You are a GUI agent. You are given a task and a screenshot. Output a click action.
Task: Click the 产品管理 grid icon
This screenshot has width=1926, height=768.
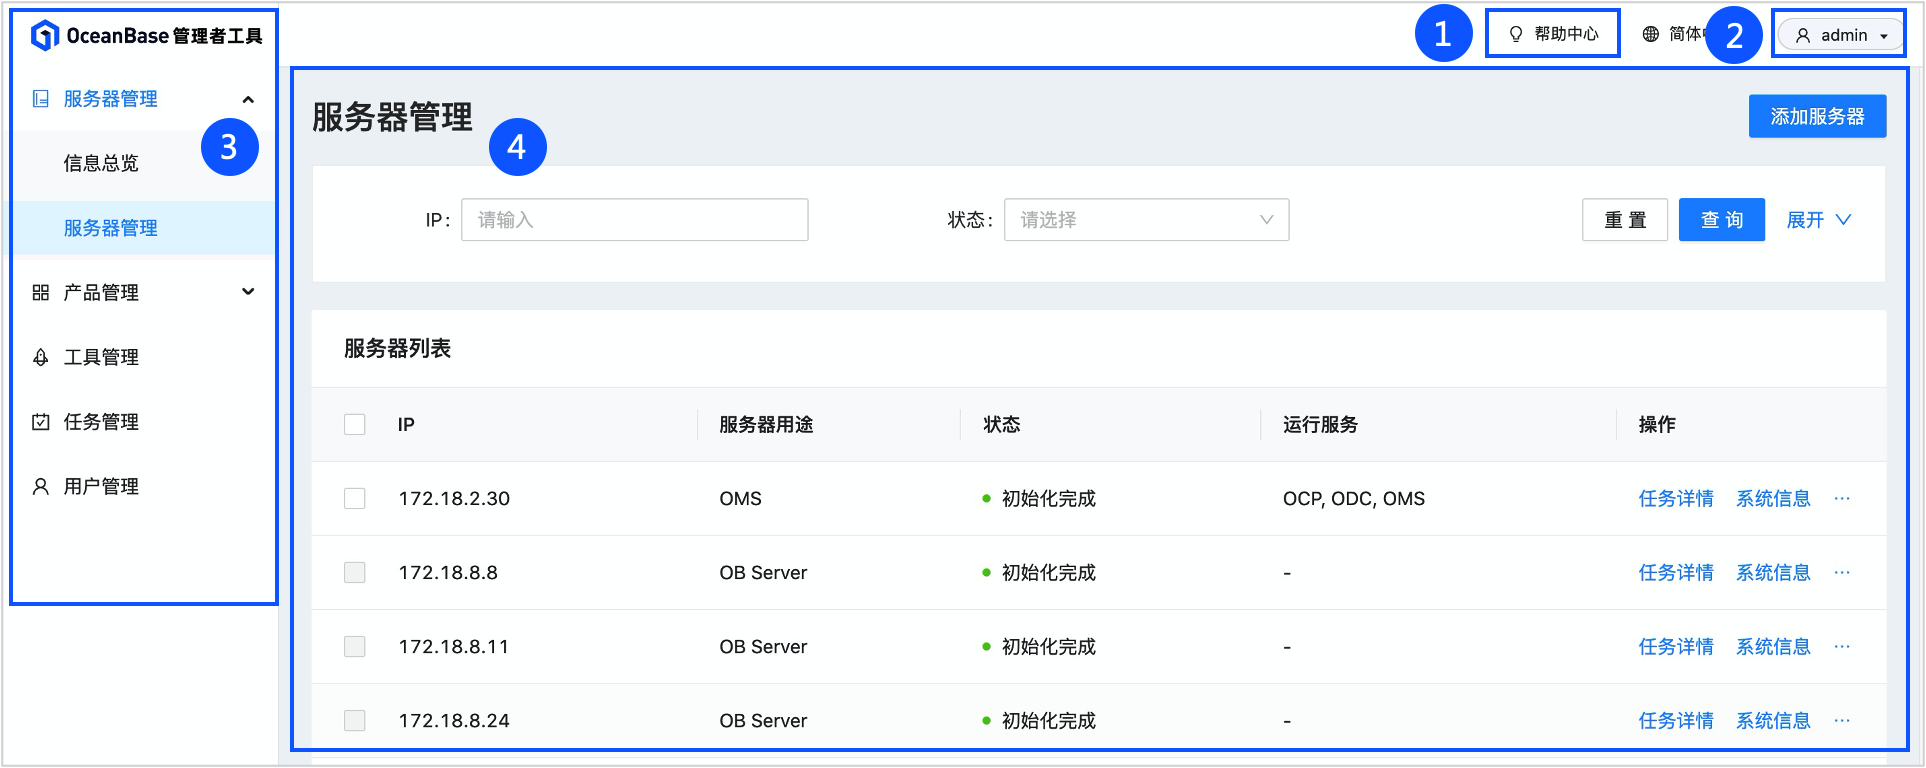41,293
